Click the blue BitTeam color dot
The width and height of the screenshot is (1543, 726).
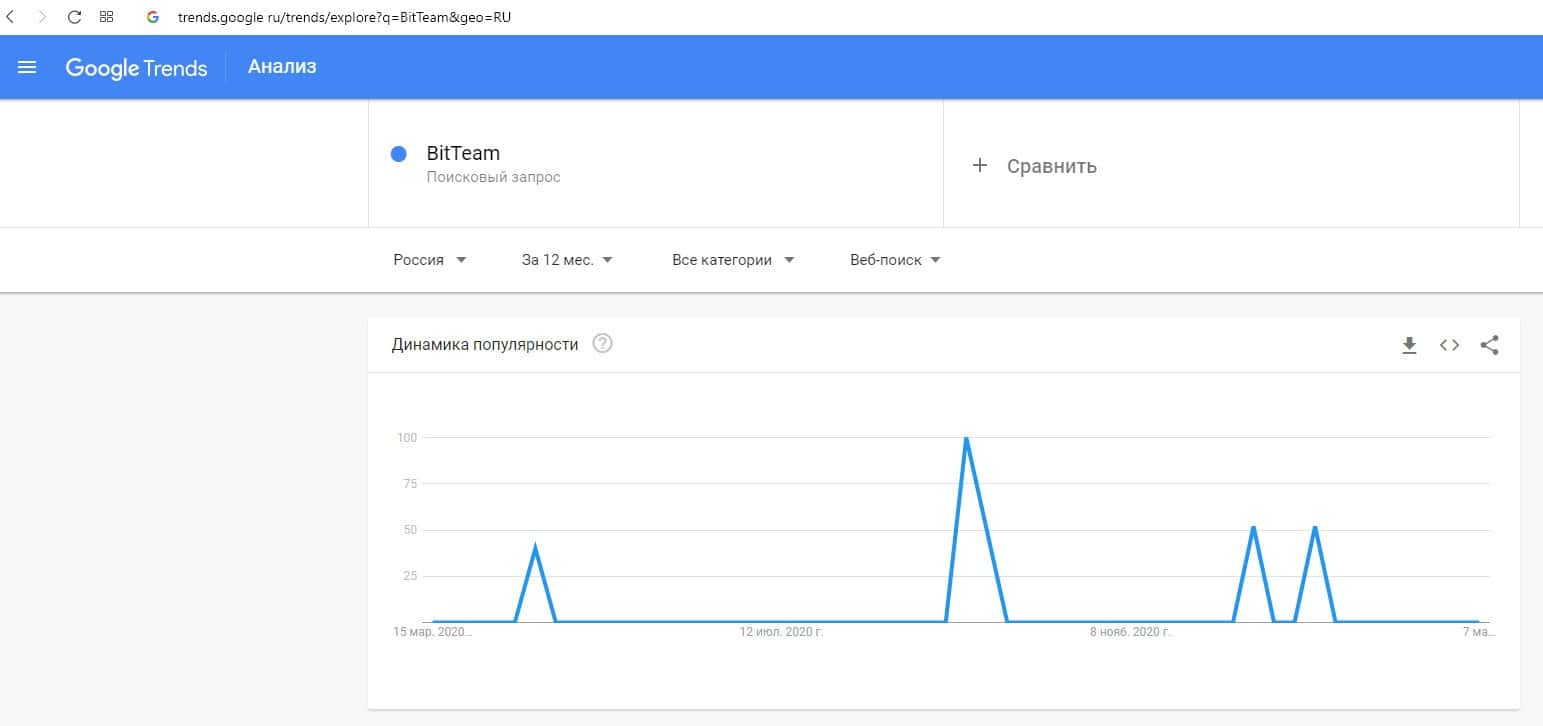point(399,154)
